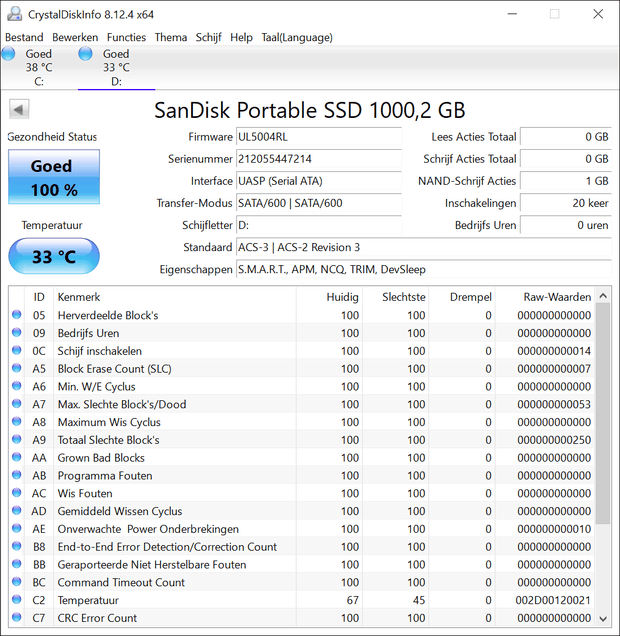Click the Serienummer field 212055447214

(319, 159)
